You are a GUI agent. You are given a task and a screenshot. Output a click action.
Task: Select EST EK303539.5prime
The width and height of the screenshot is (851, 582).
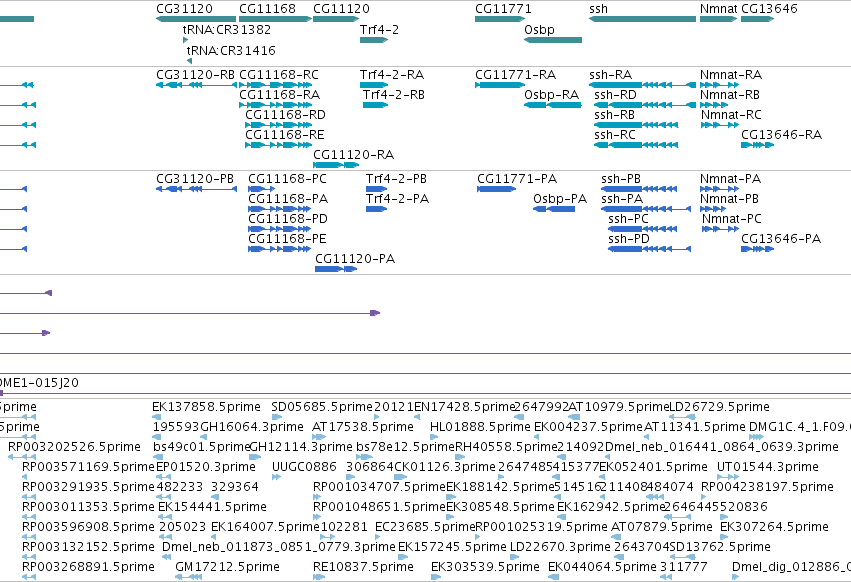485,567
